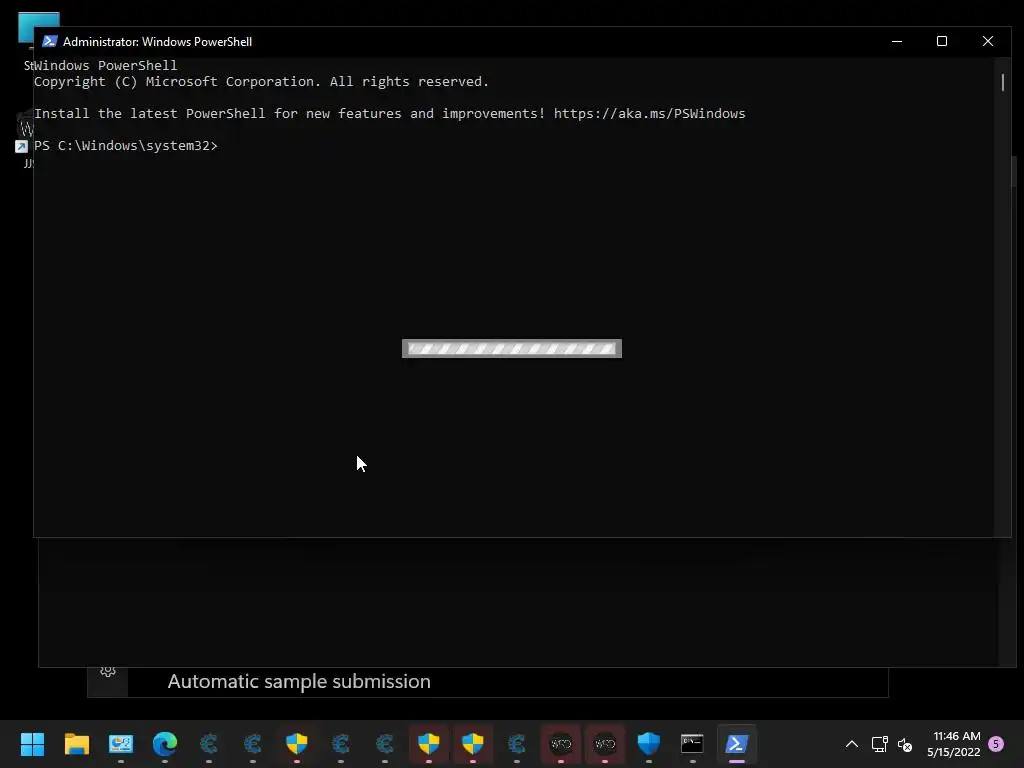The height and width of the screenshot is (768, 1024).
Task: Click the striped loading progress bar
Action: click(512, 349)
